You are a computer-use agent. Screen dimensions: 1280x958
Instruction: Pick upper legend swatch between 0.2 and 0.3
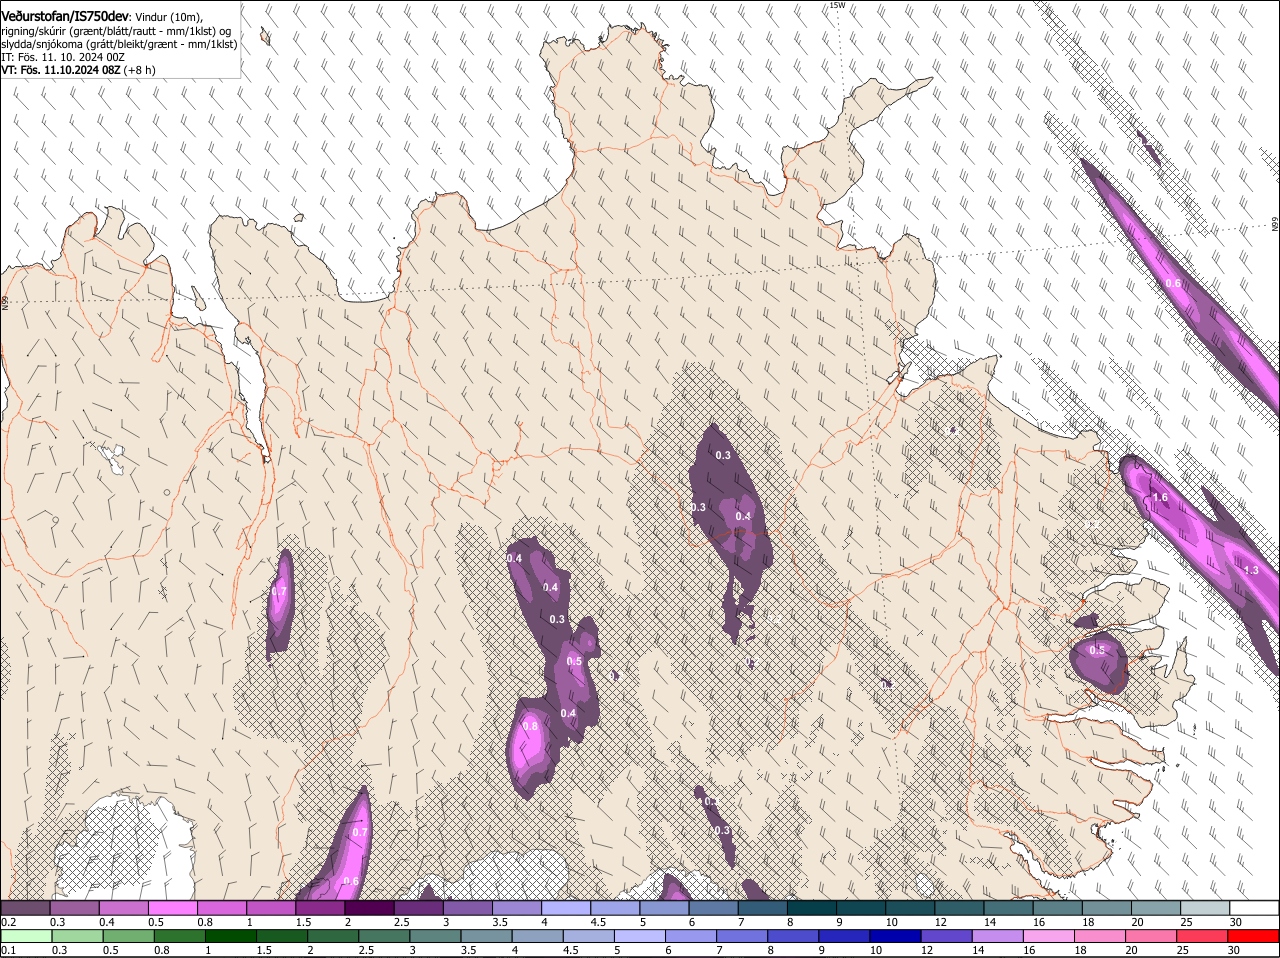tap(25, 907)
